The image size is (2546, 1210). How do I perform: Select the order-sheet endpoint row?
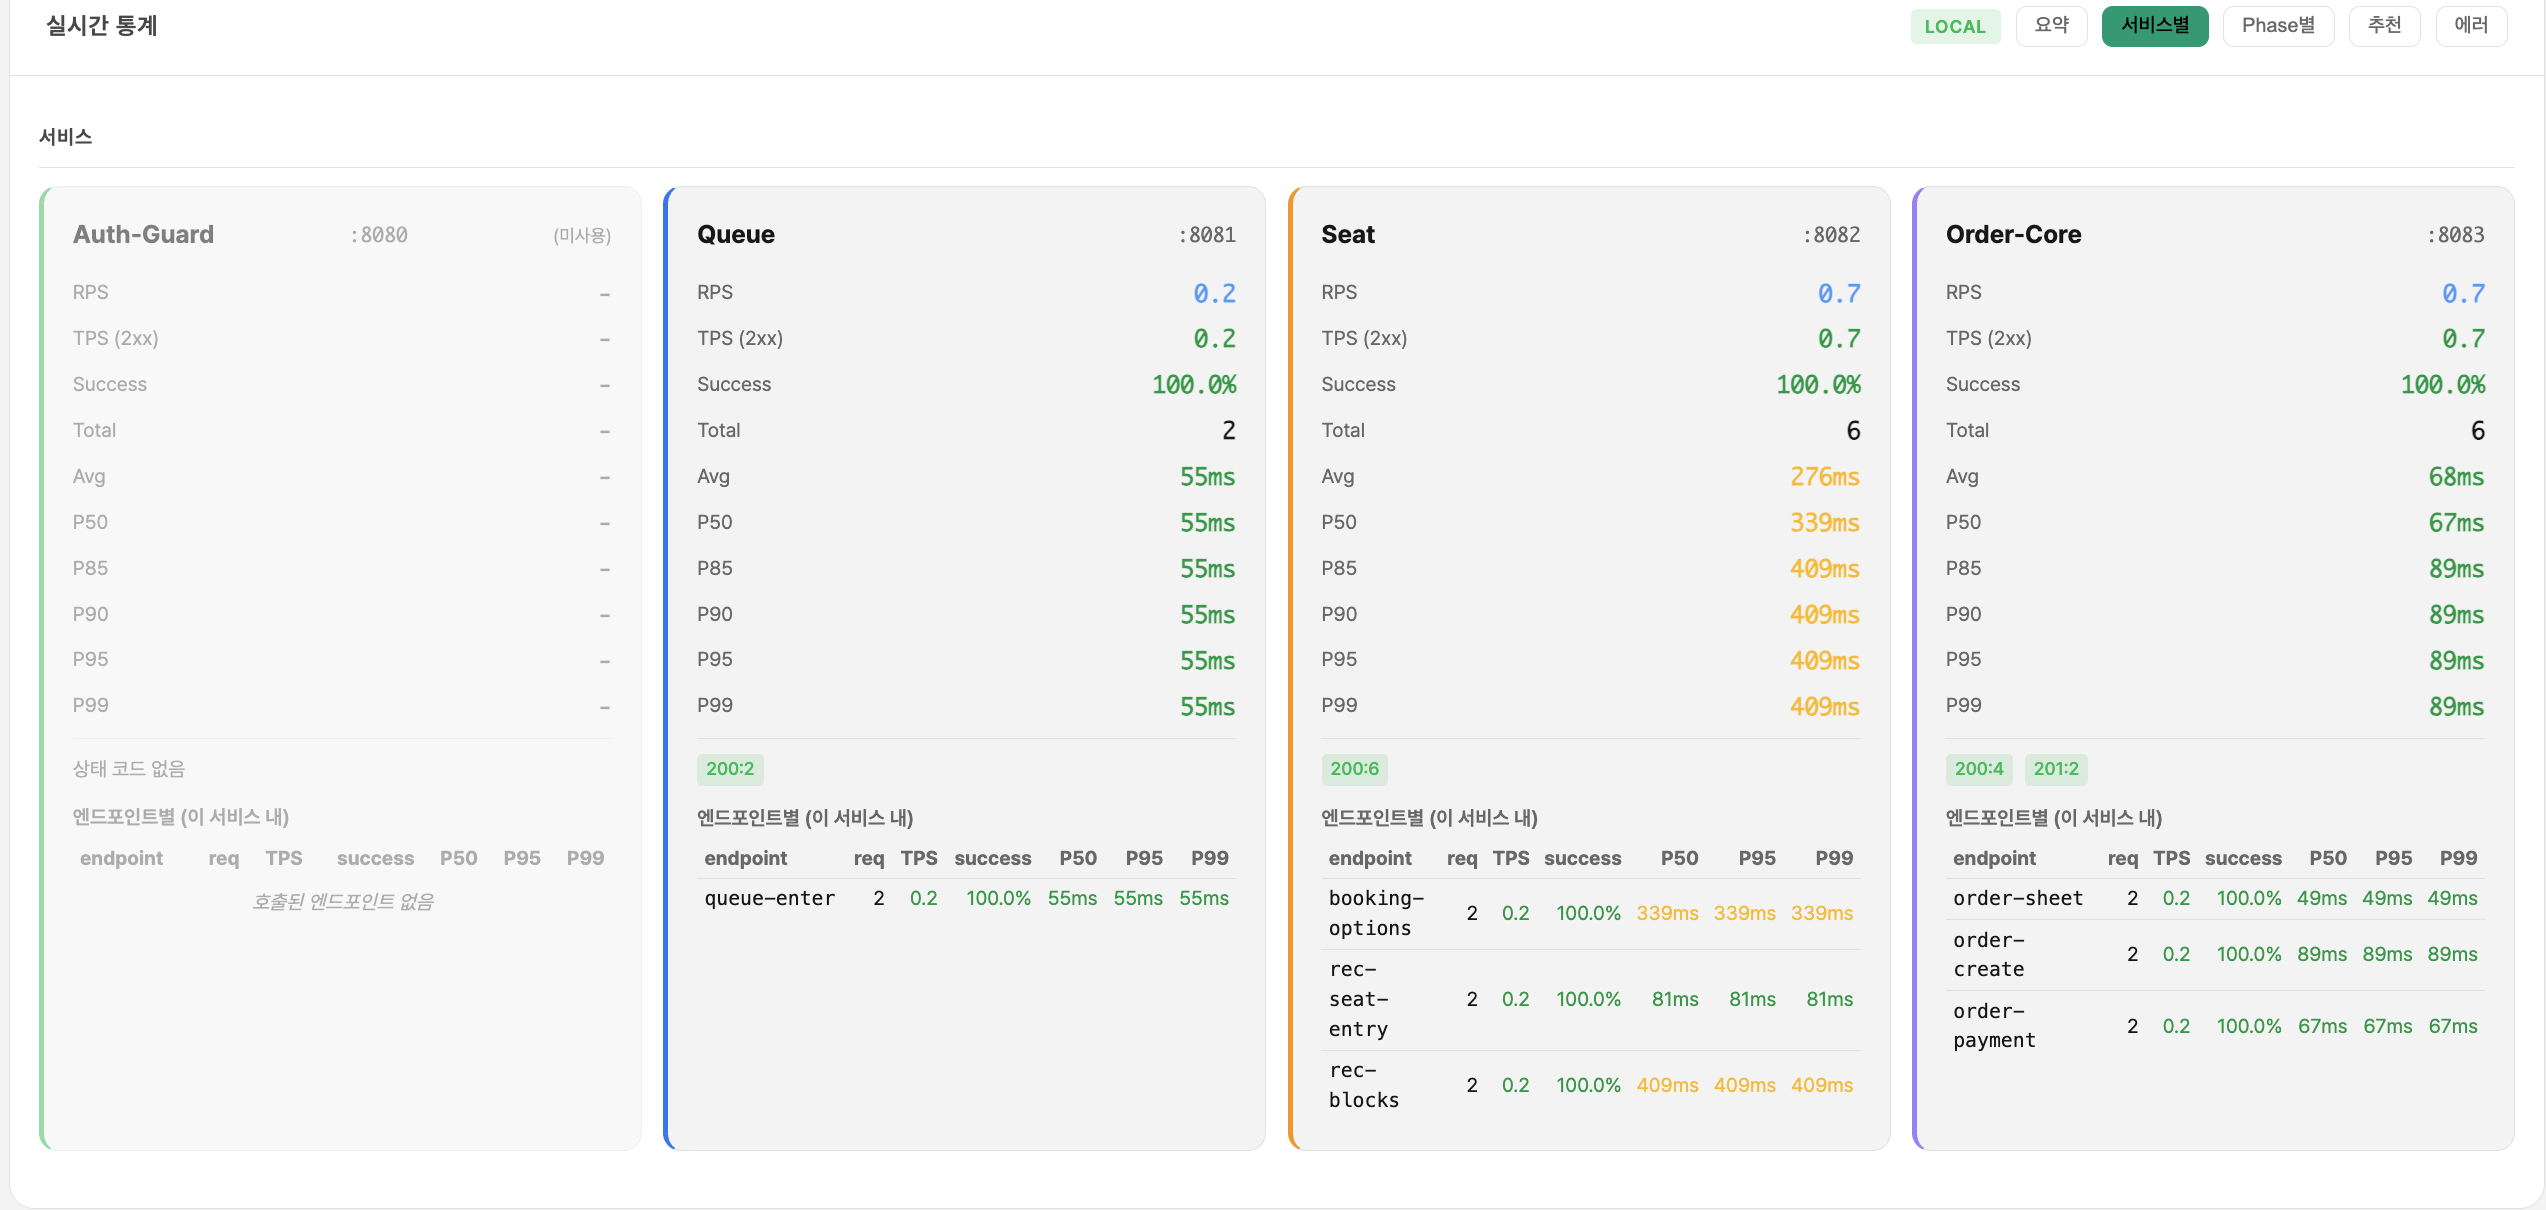[x=2017, y=898]
